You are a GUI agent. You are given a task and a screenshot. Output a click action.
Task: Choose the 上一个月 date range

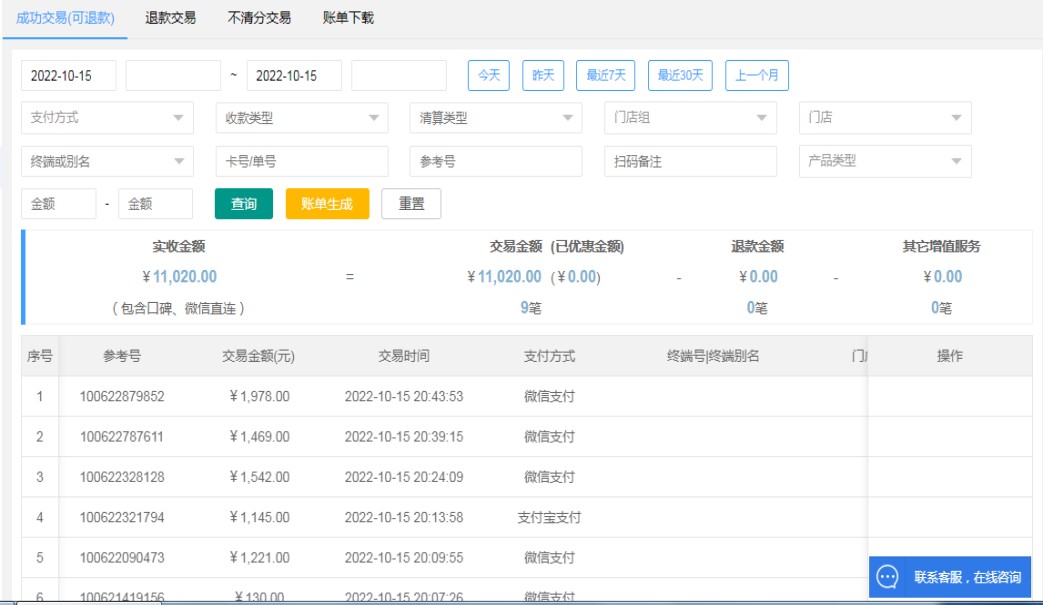(x=757, y=76)
